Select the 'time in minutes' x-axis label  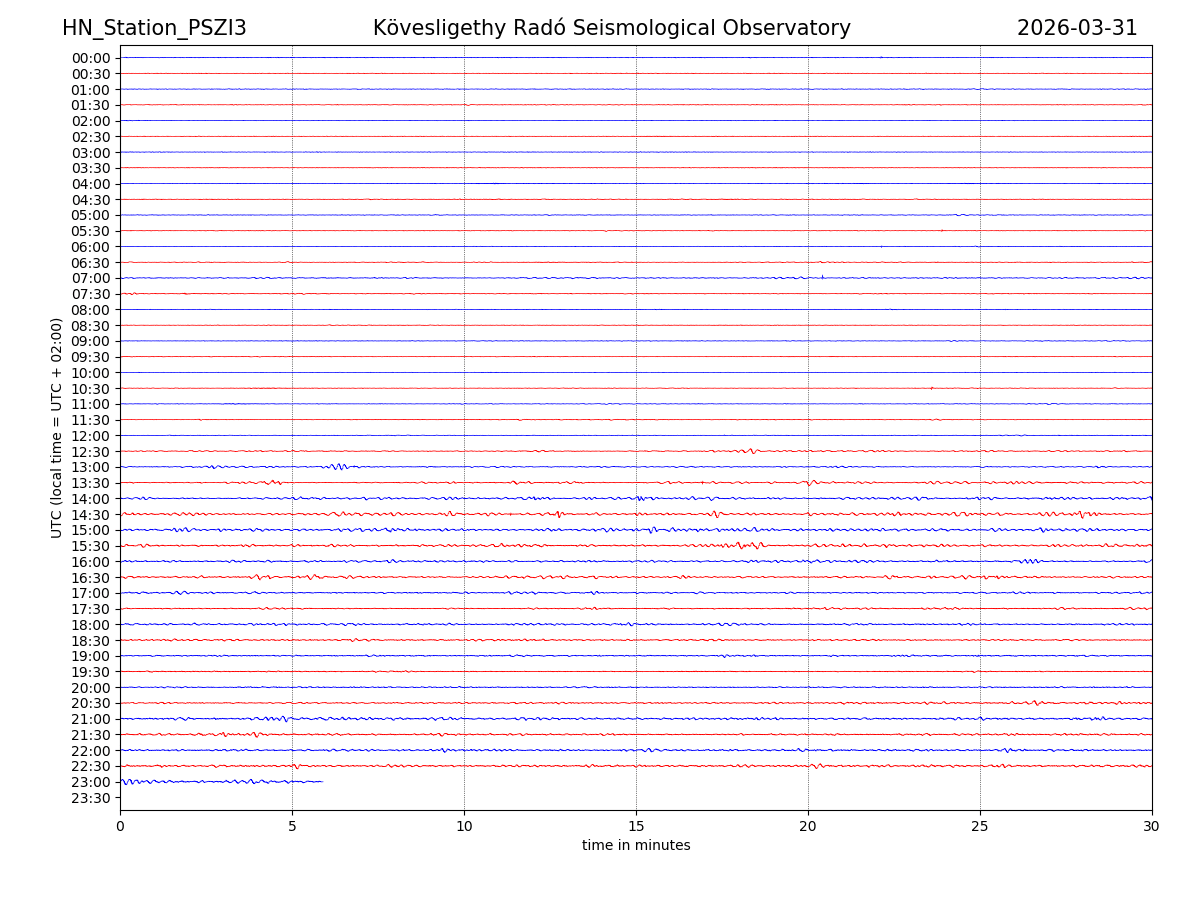tap(636, 846)
